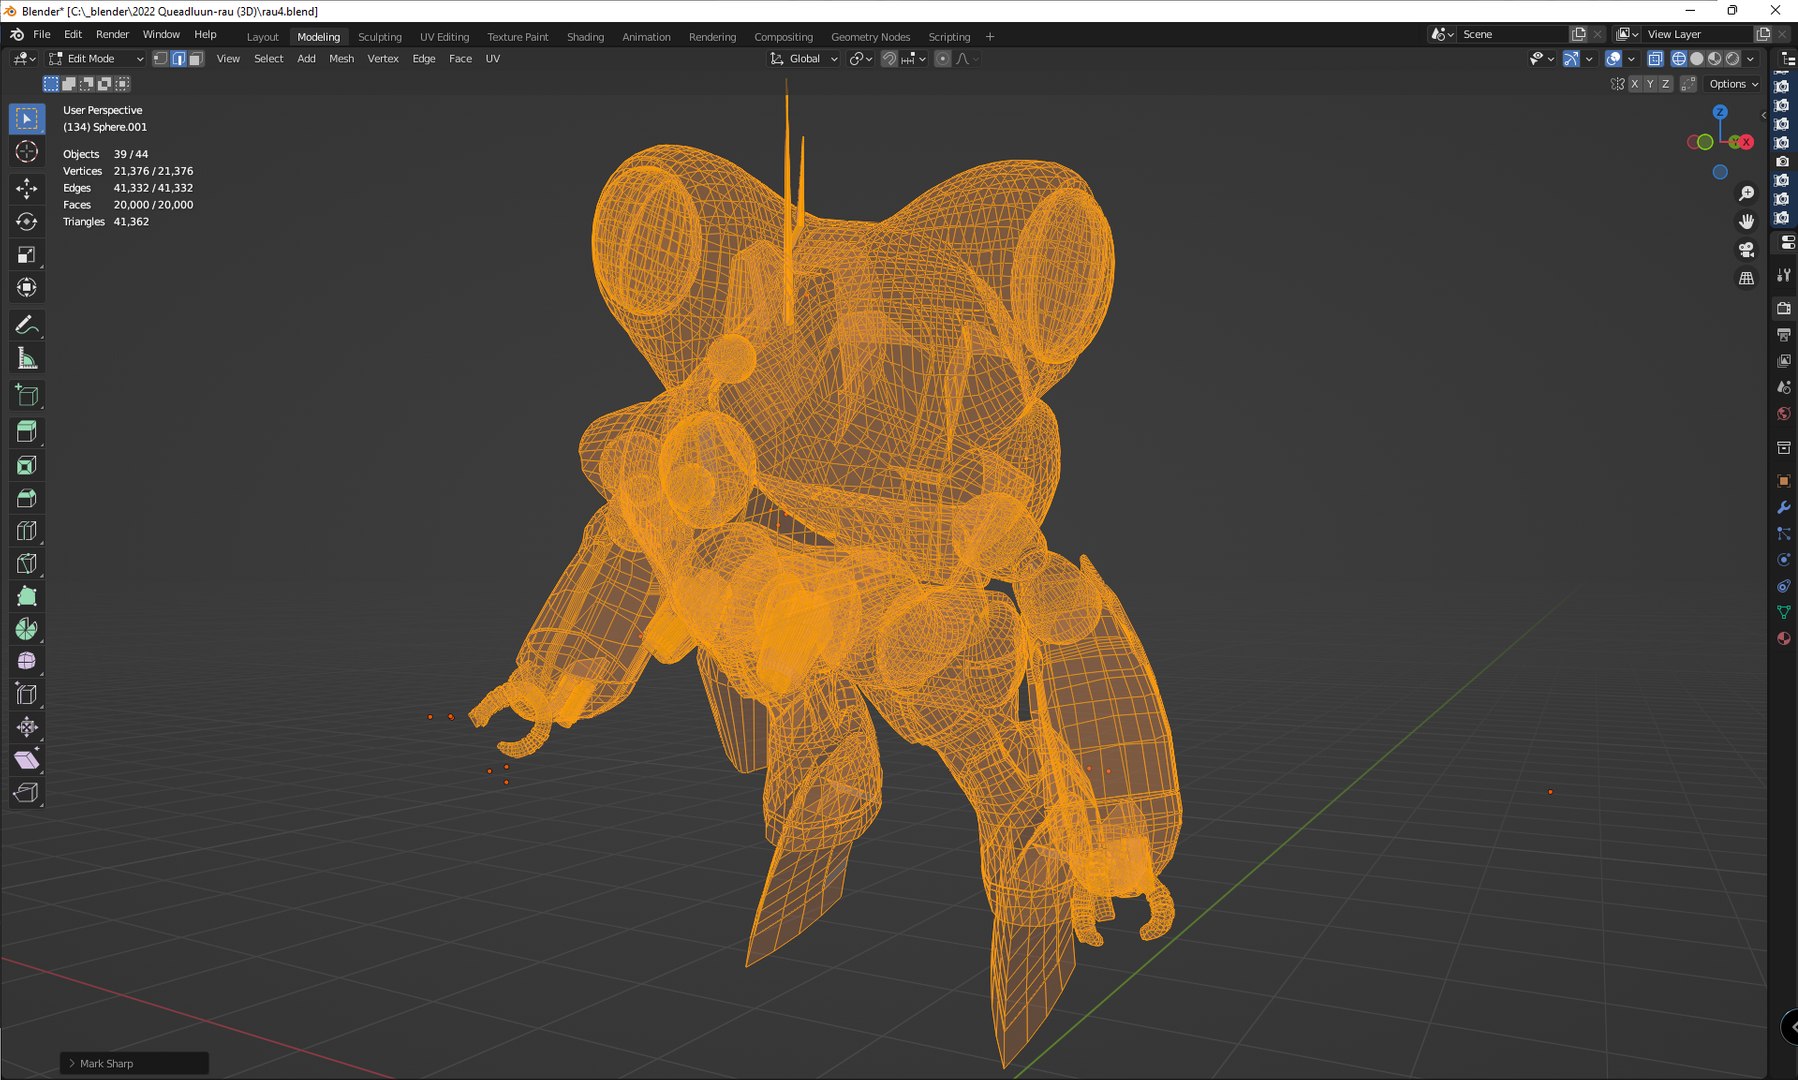The width and height of the screenshot is (1798, 1080).
Task: Select the Bevel tool
Action: point(27,498)
